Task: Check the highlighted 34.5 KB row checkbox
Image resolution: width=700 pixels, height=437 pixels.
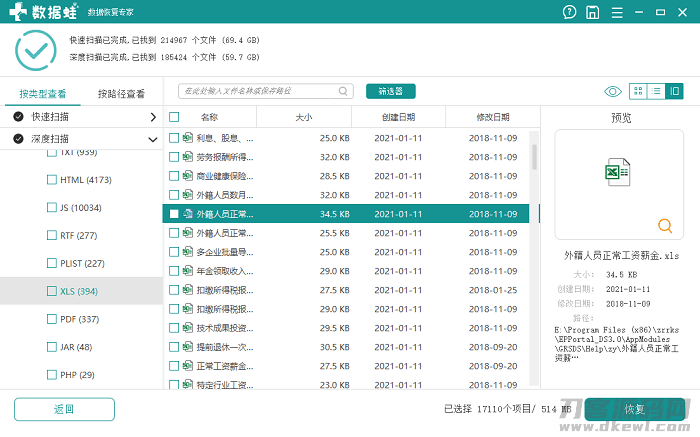Action: coord(174,214)
